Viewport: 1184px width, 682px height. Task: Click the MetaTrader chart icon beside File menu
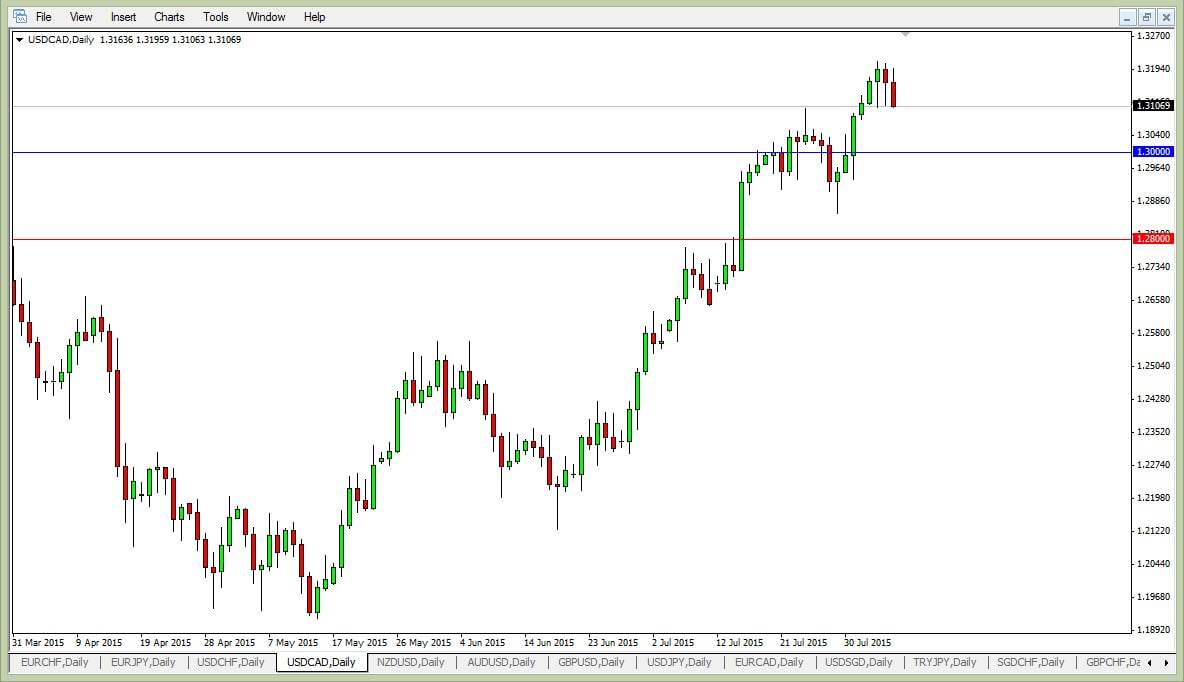(x=19, y=17)
